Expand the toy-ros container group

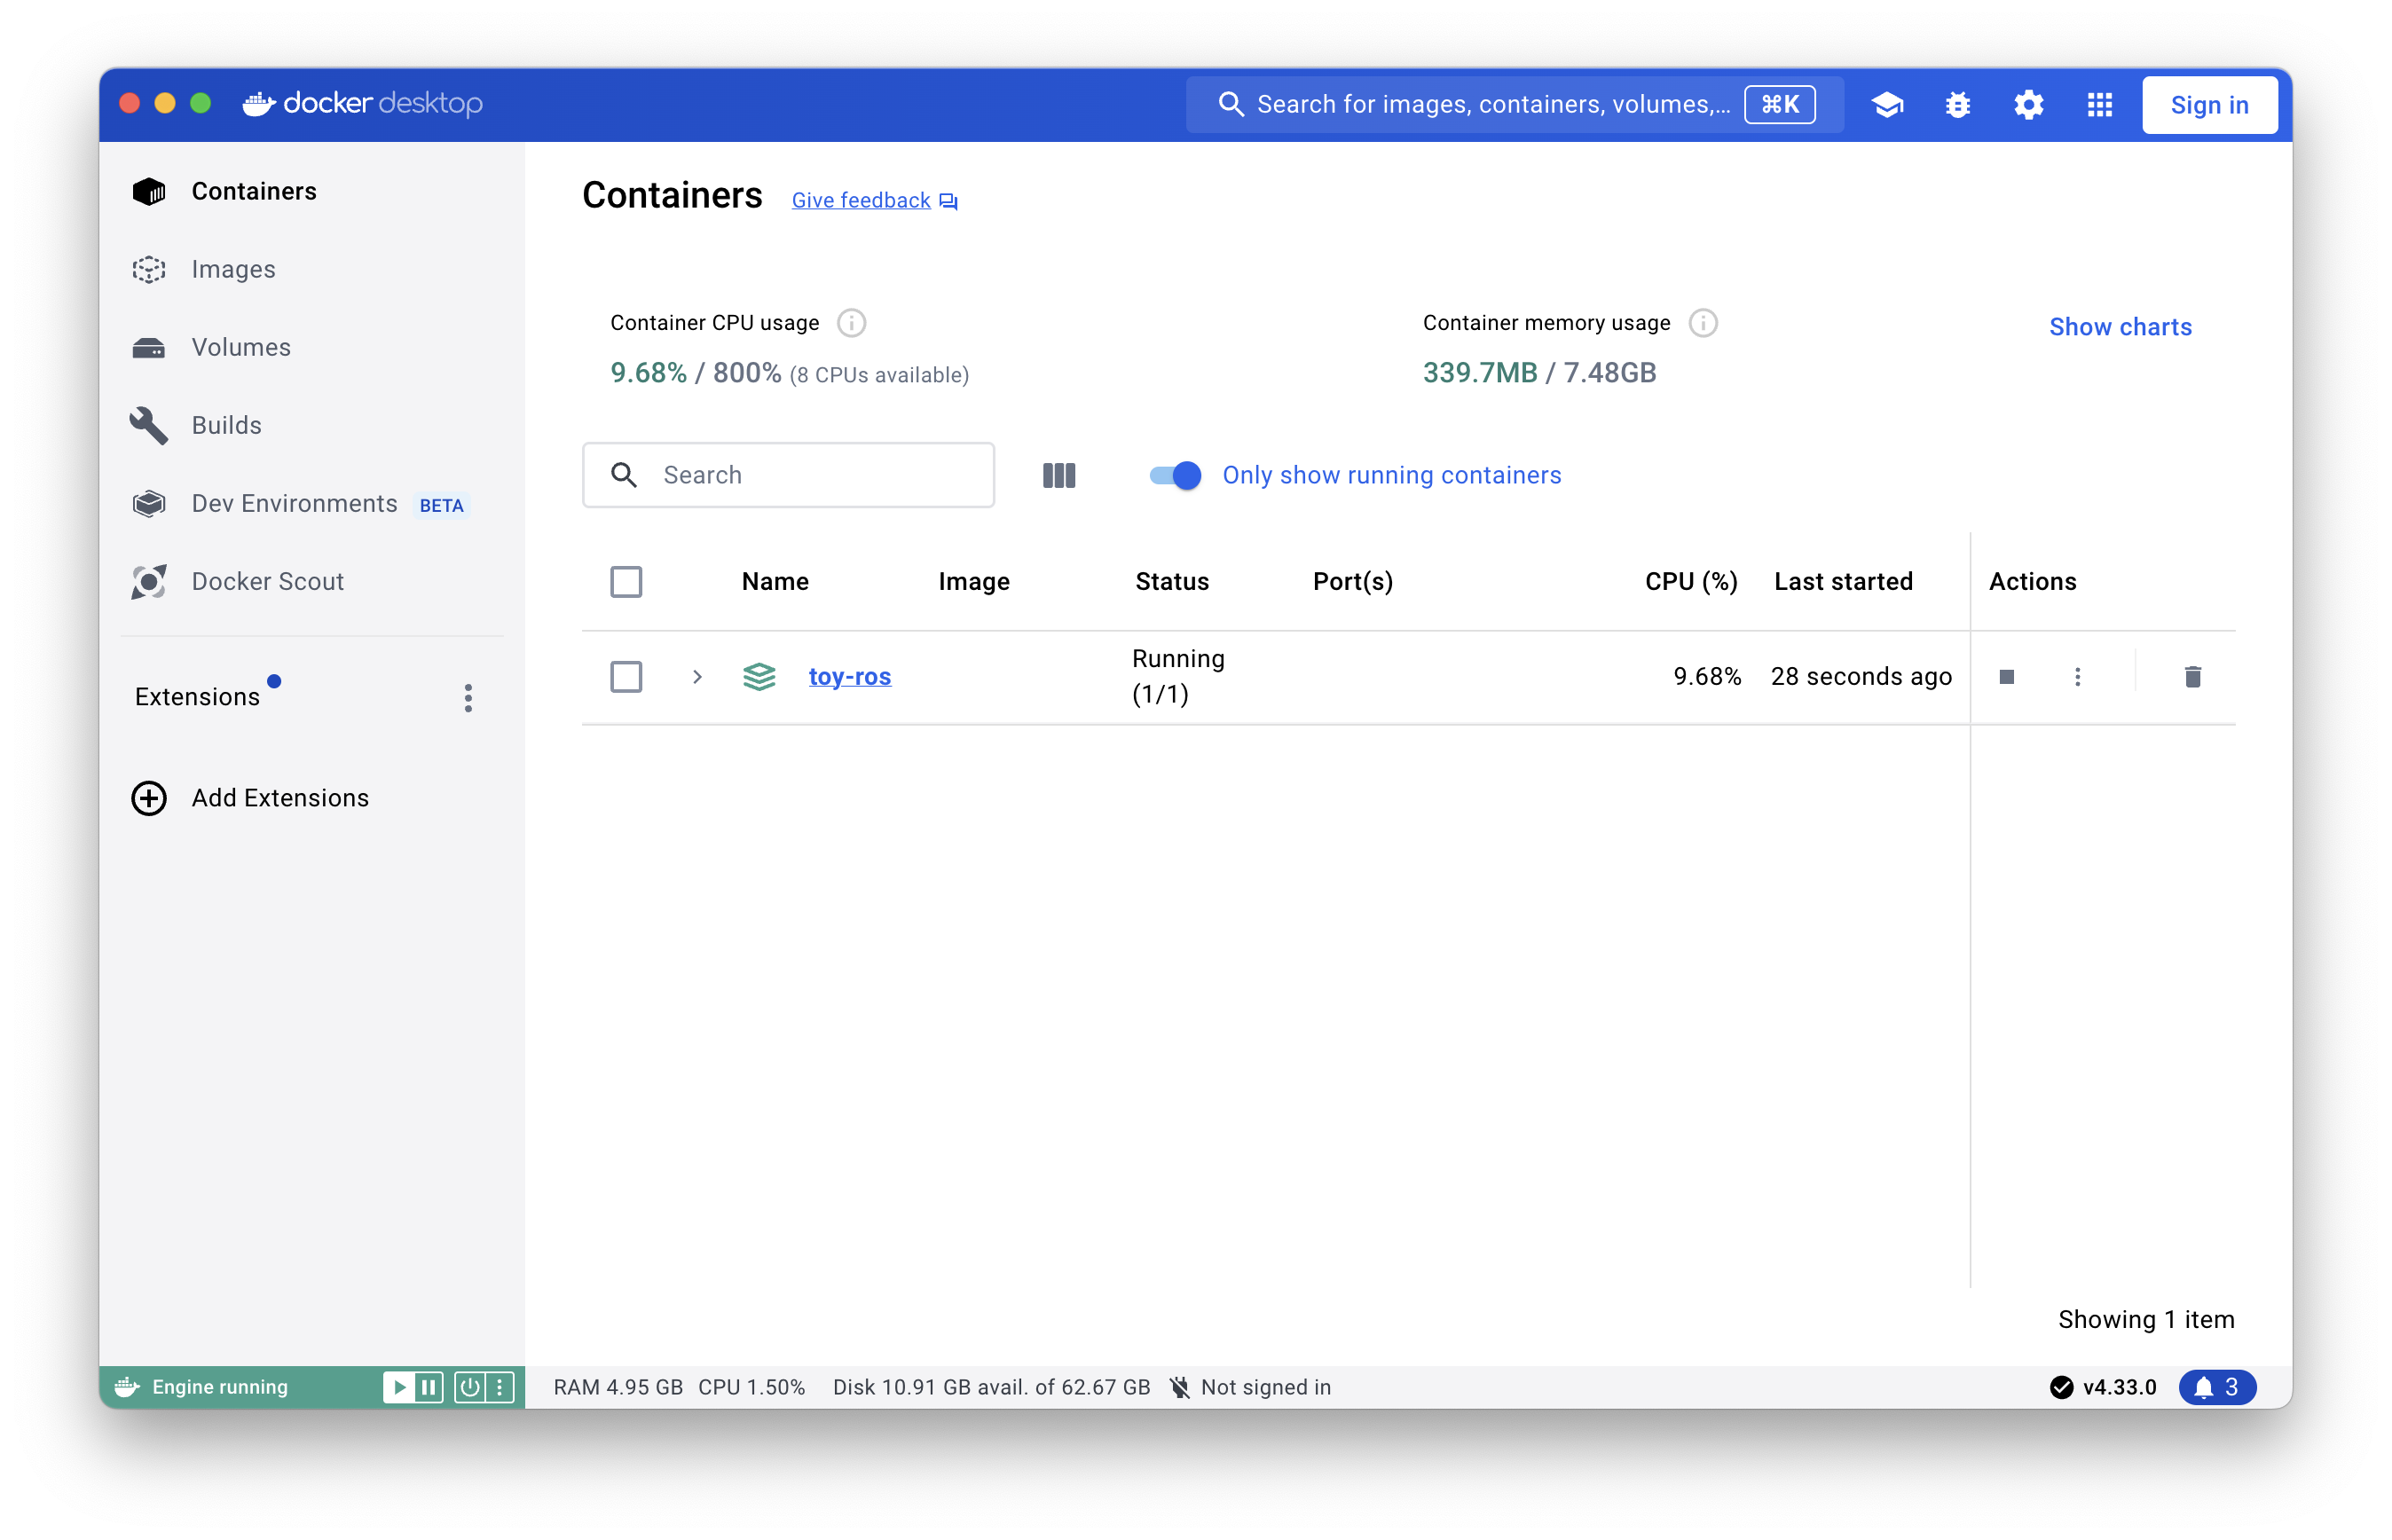coord(697,677)
